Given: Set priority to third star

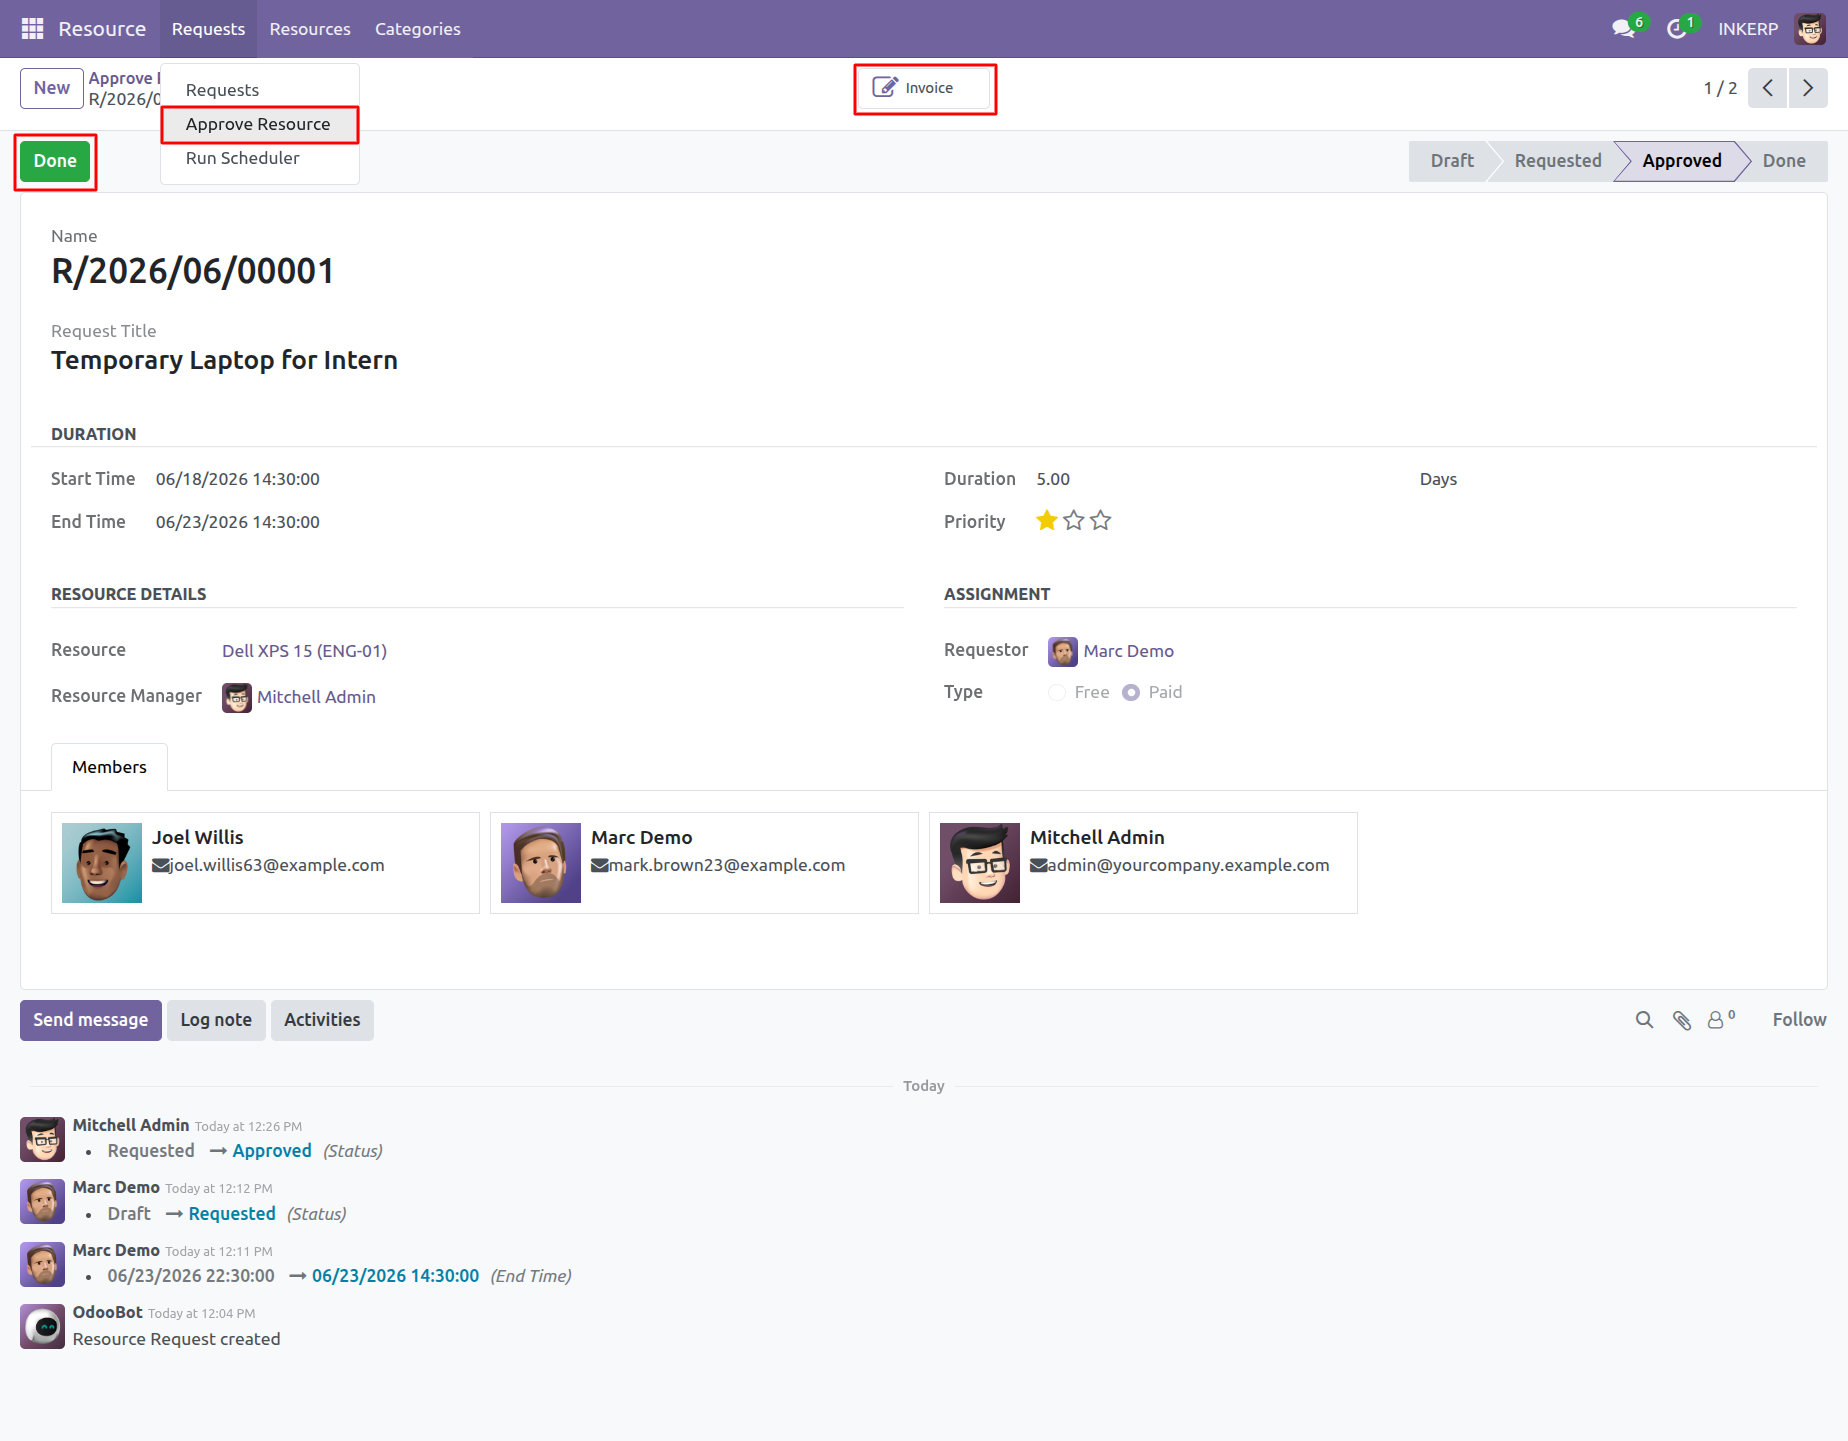Looking at the screenshot, I should [1101, 521].
